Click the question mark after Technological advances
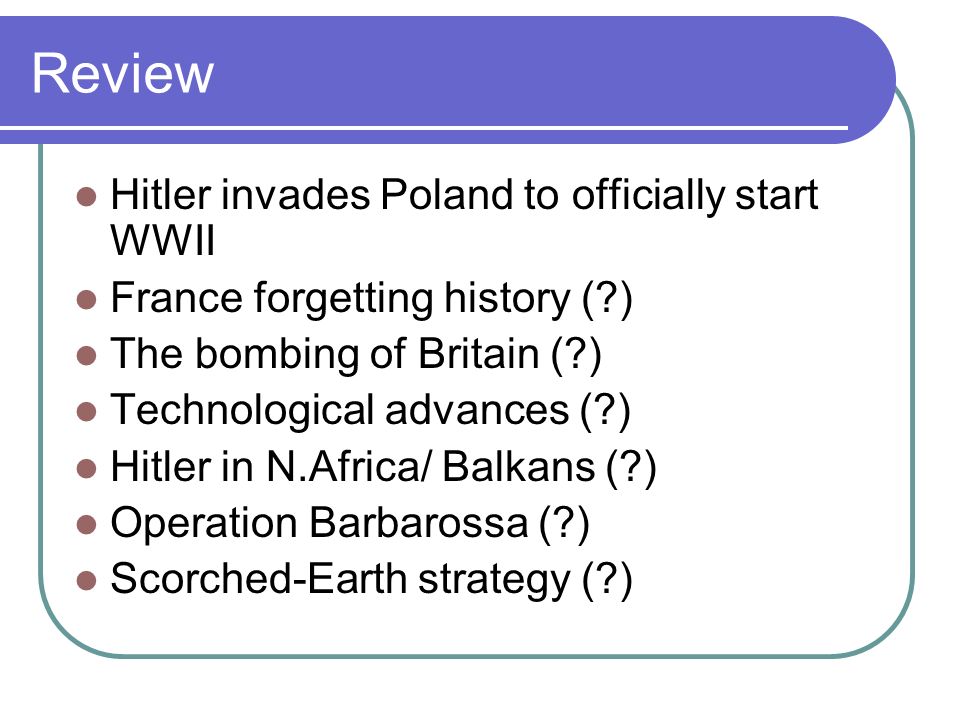Viewport: 960px width, 720px height. [x=605, y=411]
